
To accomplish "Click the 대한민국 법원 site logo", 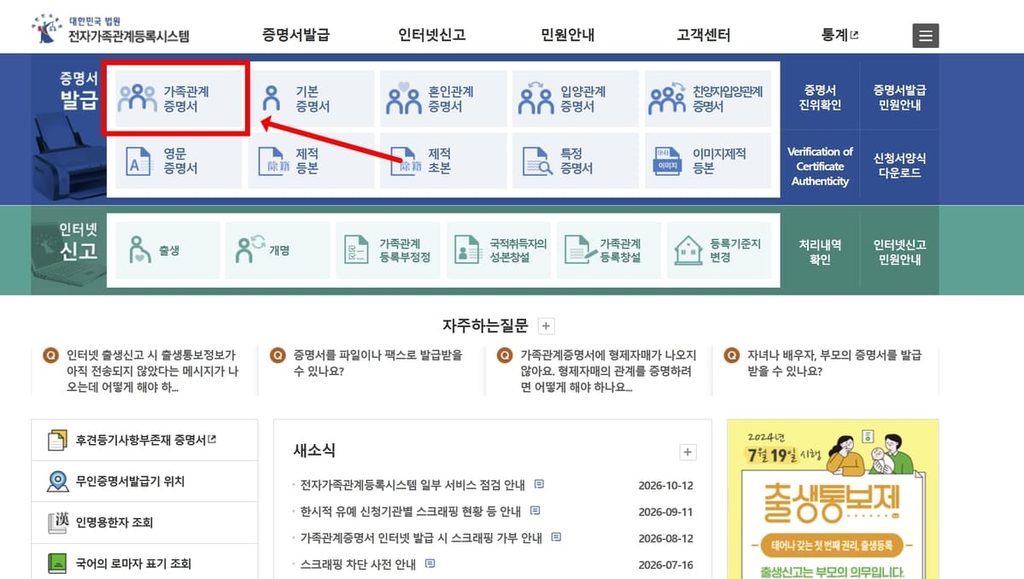I will pos(110,29).
